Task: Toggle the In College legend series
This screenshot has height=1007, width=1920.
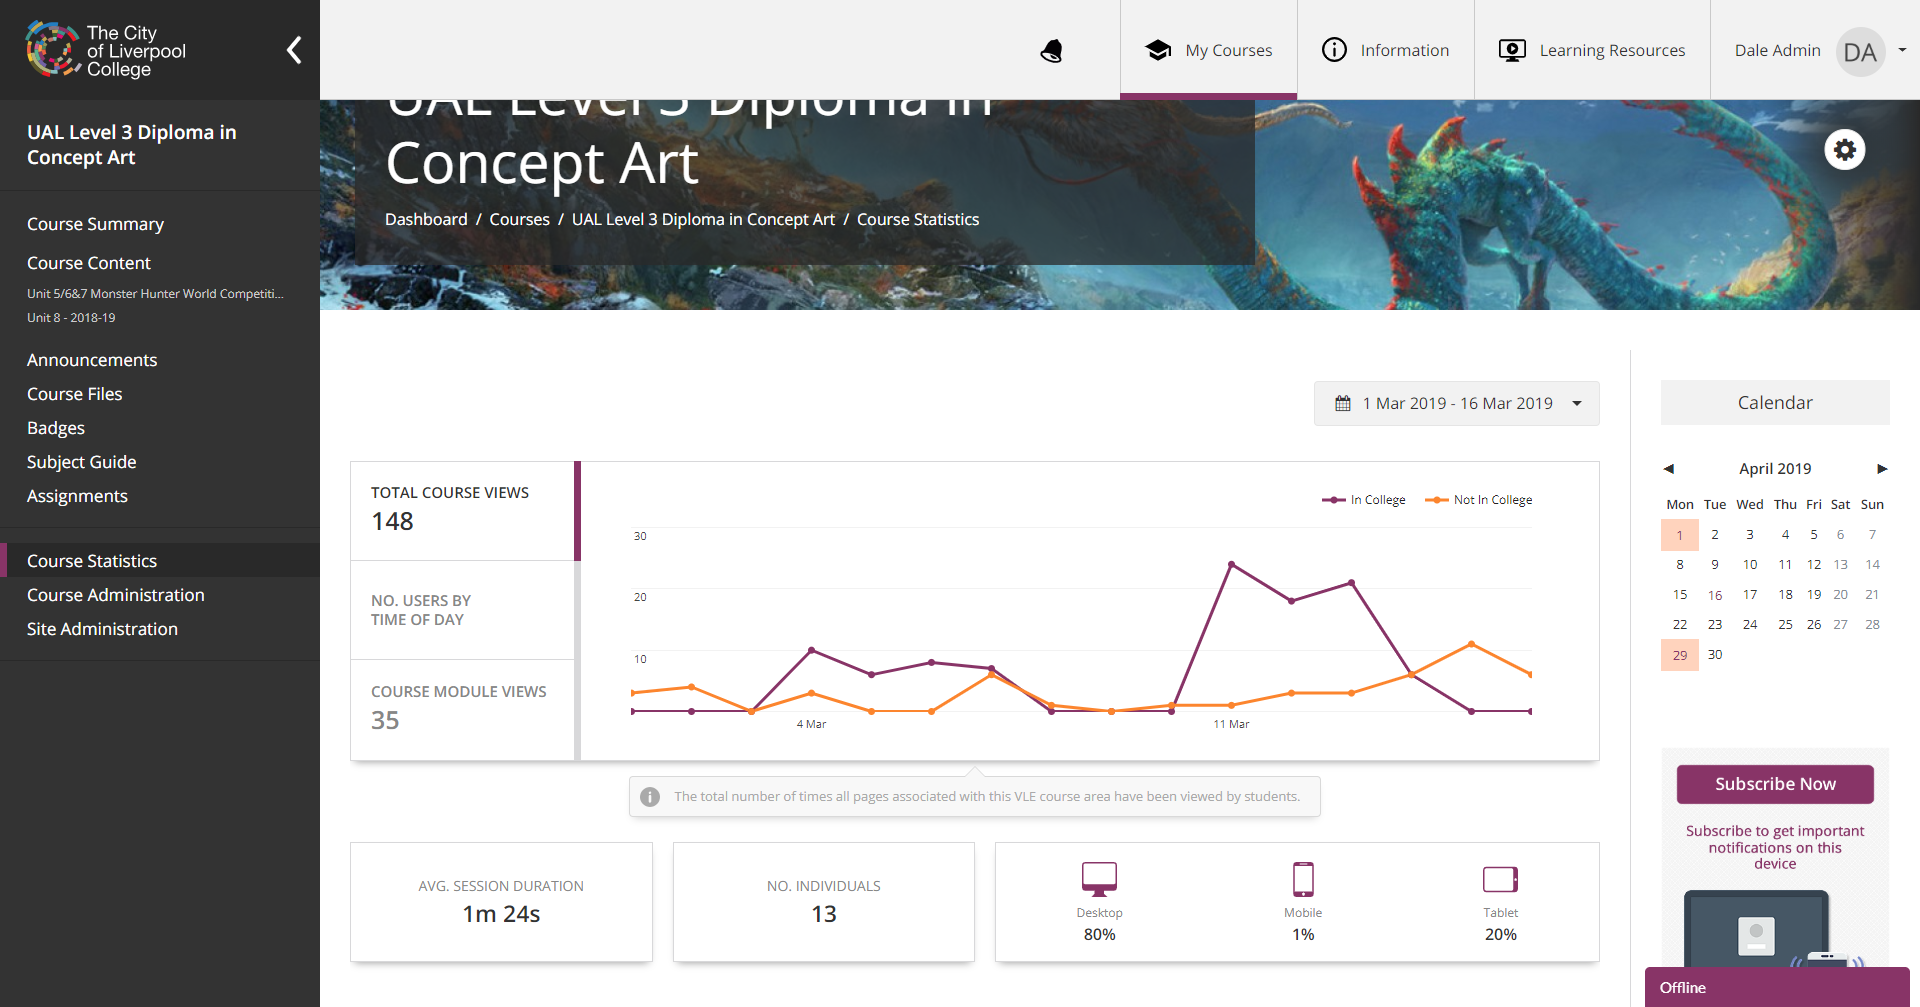Action: pyautogui.click(x=1364, y=500)
